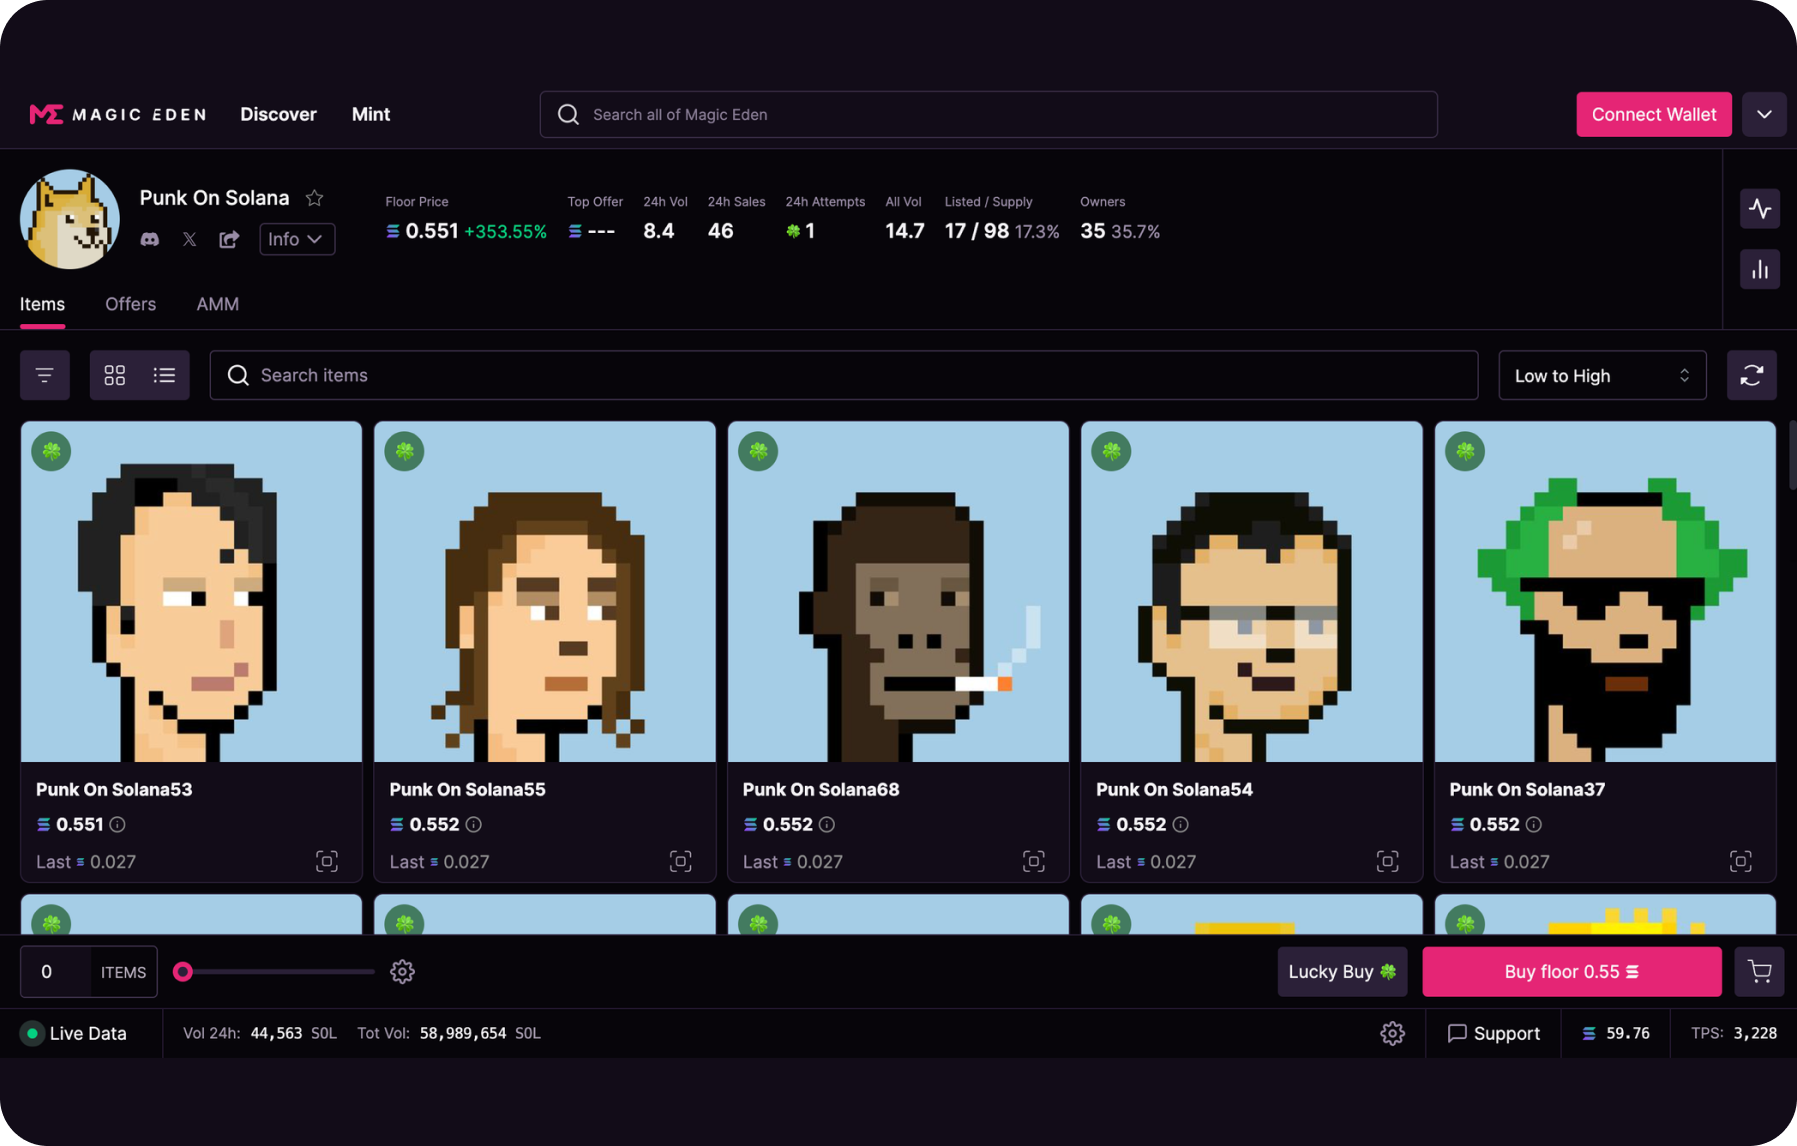Screen dimensions: 1797x1146
Task: Click the items count input showing 0
Action: tap(55, 972)
